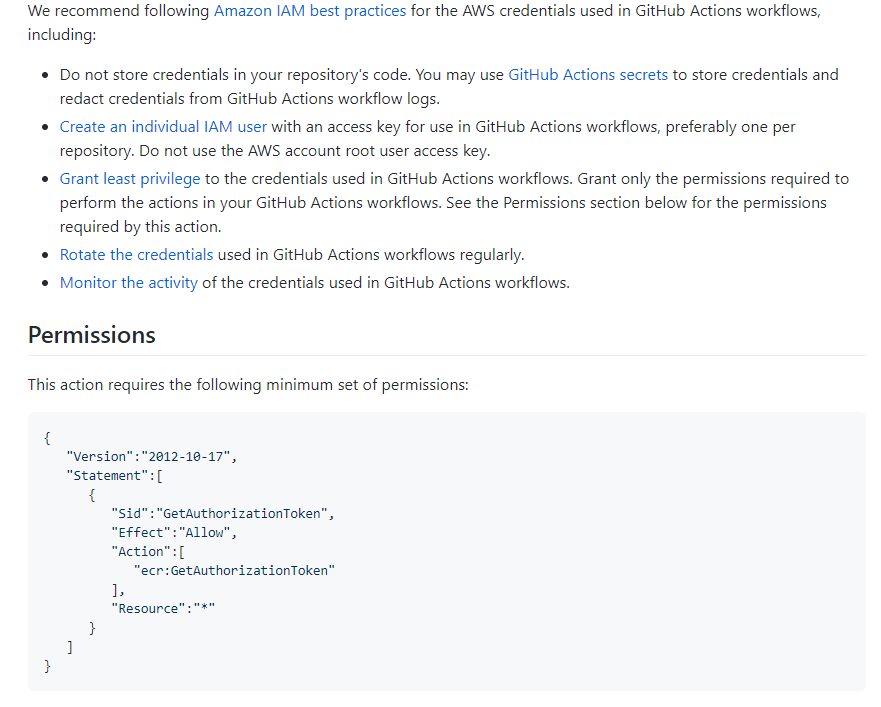
Task: Open the Monitor the activity link
Action: (x=128, y=282)
